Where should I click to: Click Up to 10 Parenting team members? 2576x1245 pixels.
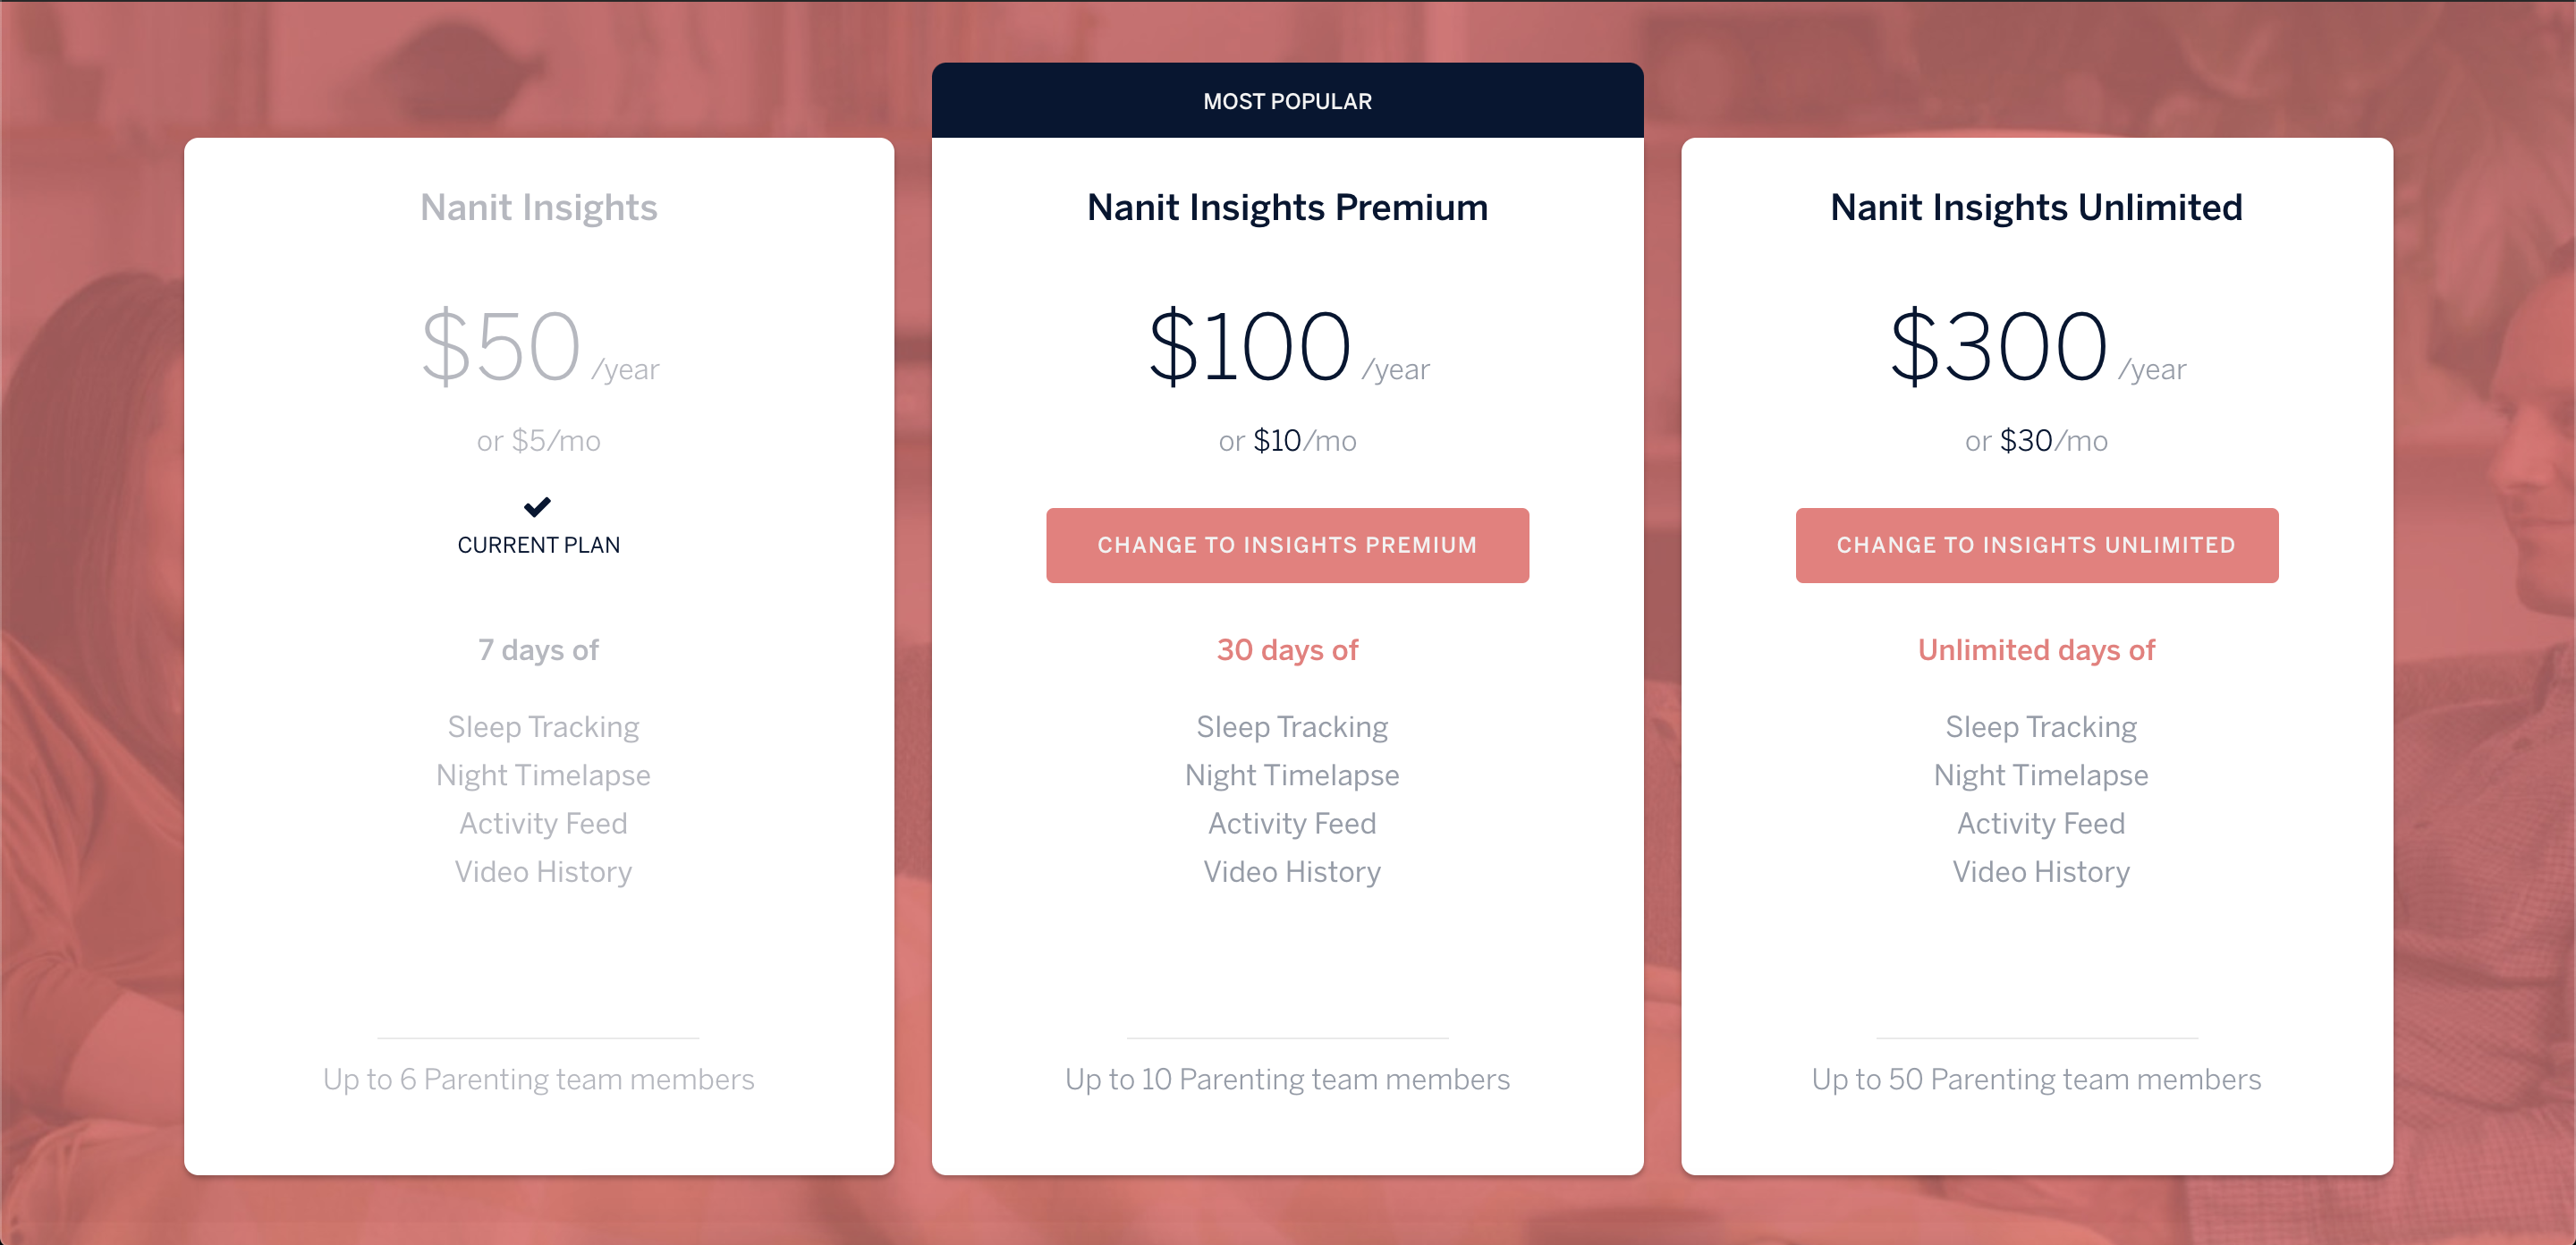click(x=1287, y=1079)
